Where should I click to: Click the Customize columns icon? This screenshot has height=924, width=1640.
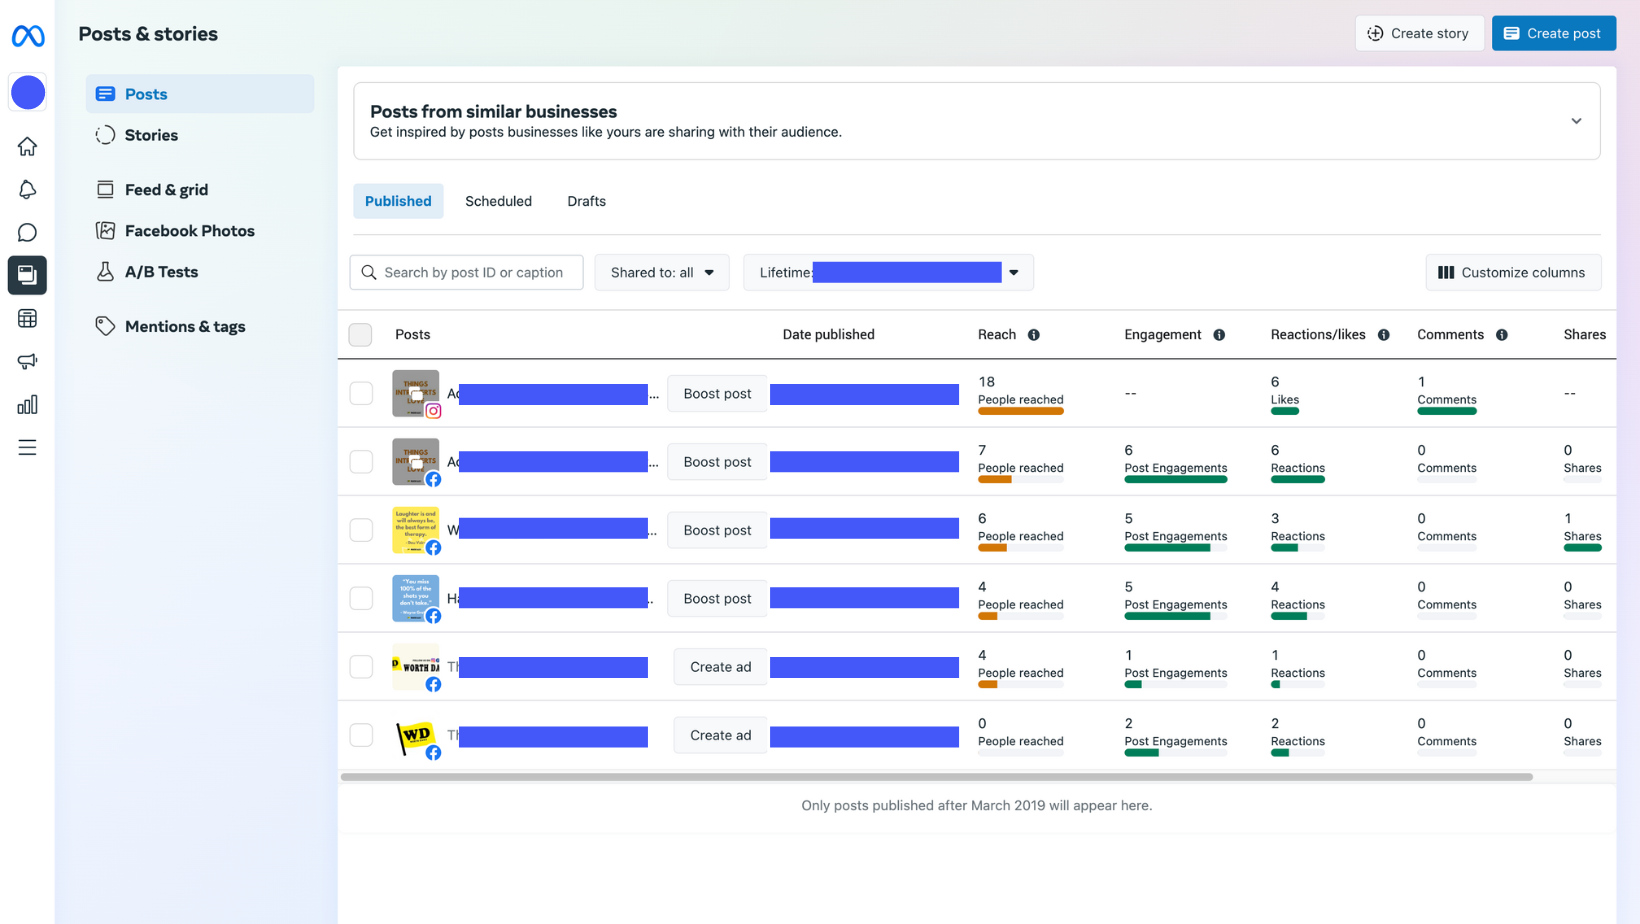click(1446, 272)
